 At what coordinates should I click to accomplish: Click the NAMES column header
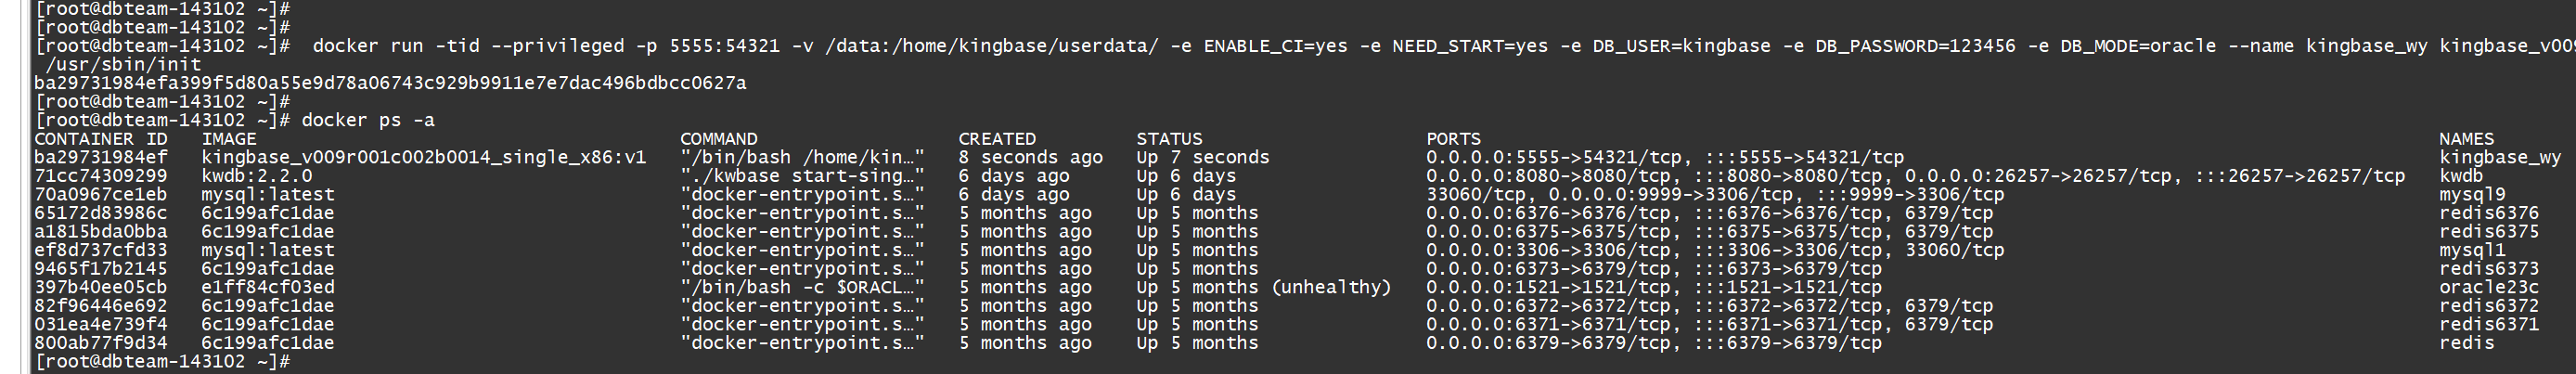pos(2466,139)
